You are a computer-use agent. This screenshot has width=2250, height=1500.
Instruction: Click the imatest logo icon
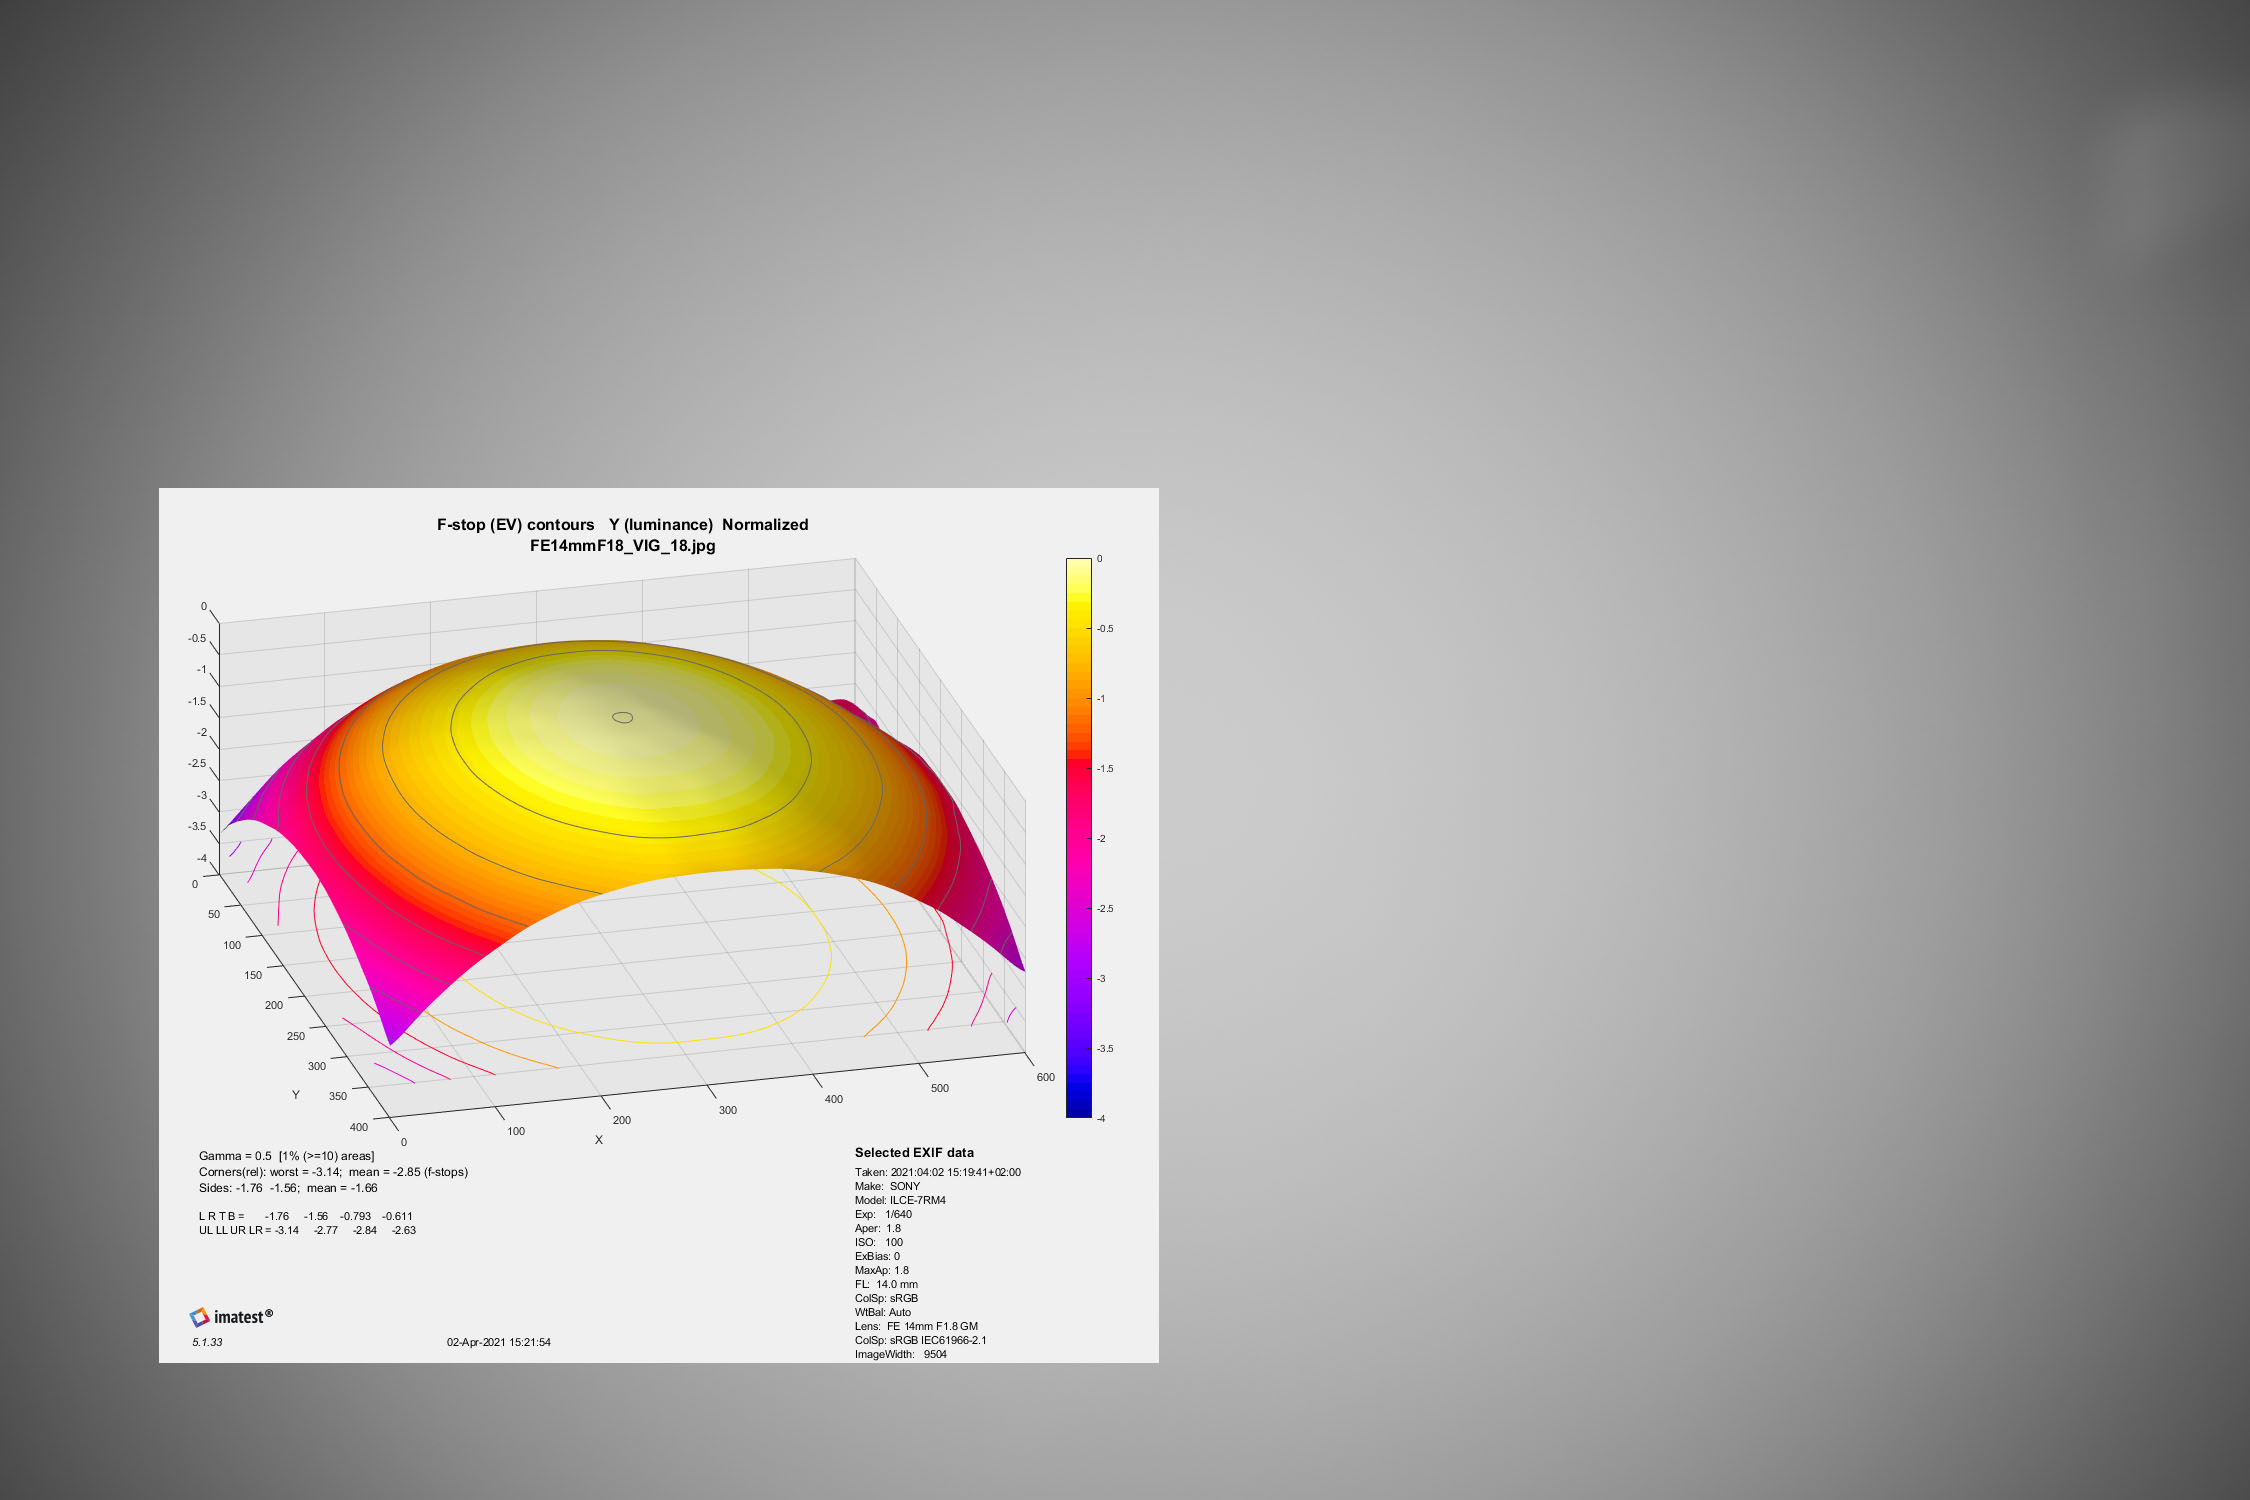[200, 1317]
